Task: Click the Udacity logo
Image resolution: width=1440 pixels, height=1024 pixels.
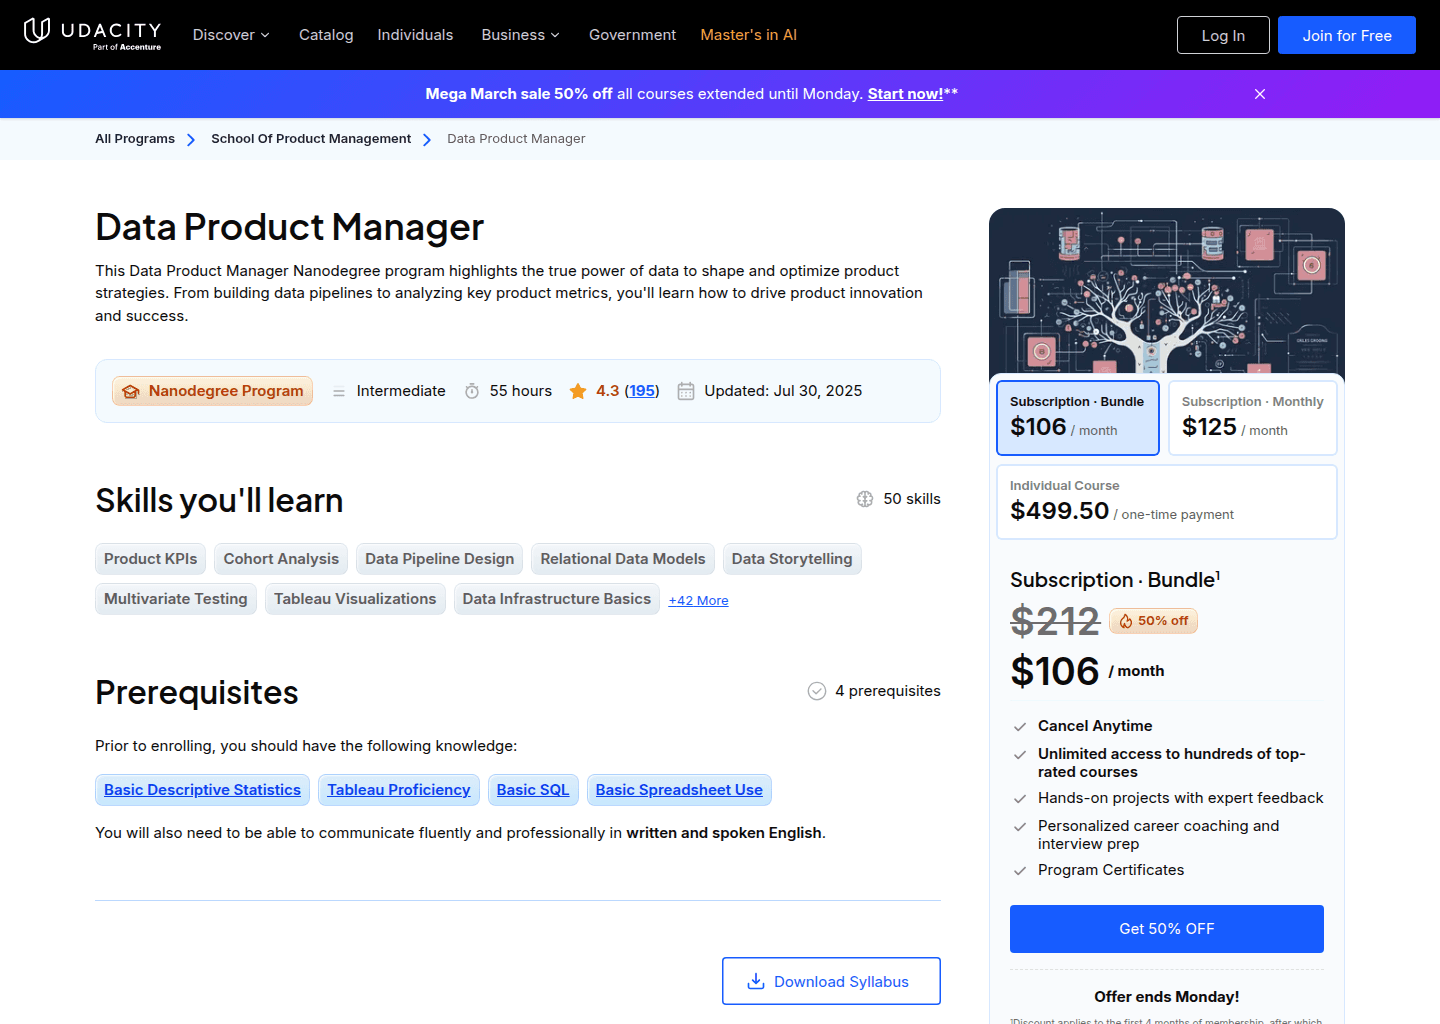Action: pyautogui.click(x=91, y=34)
